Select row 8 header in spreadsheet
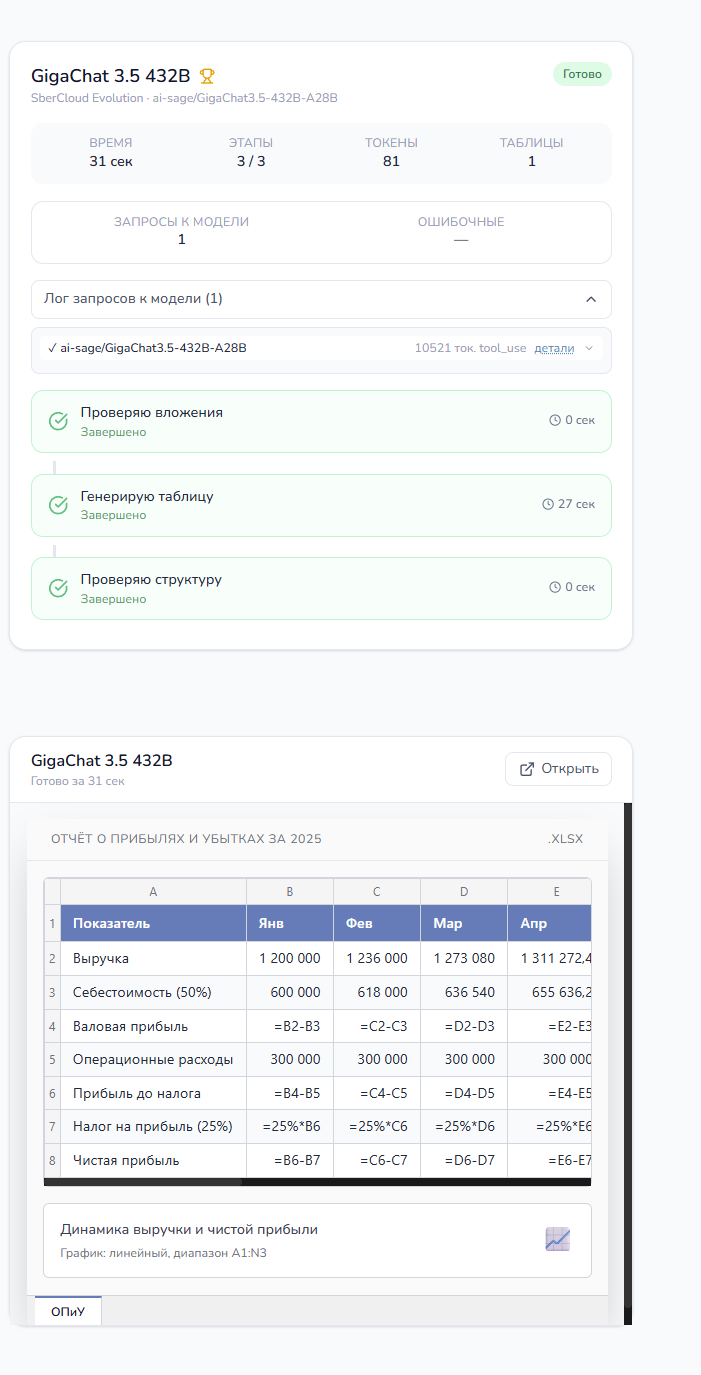Image resolution: width=701 pixels, height=1375 pixels. tap(52, 1160)
